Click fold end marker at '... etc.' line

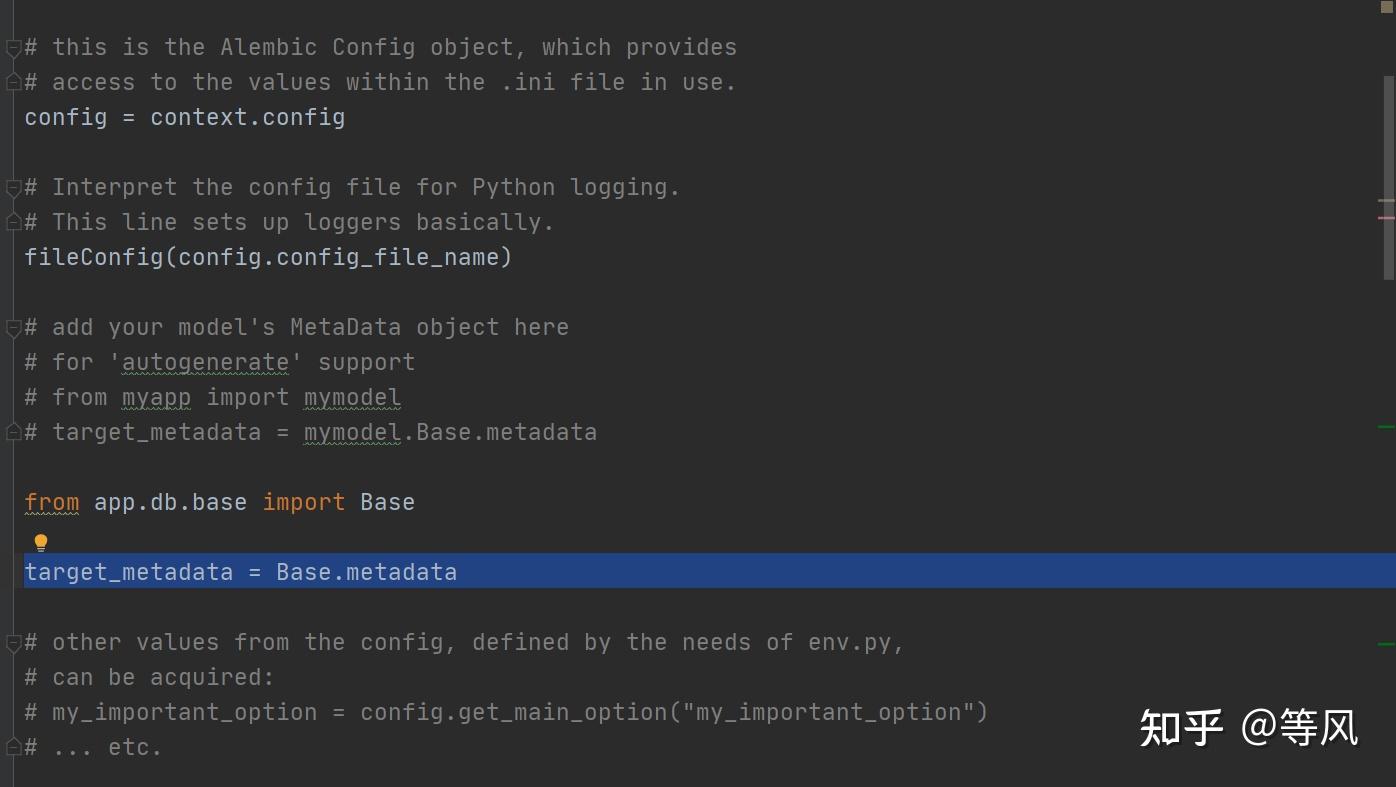pos(13,747)
